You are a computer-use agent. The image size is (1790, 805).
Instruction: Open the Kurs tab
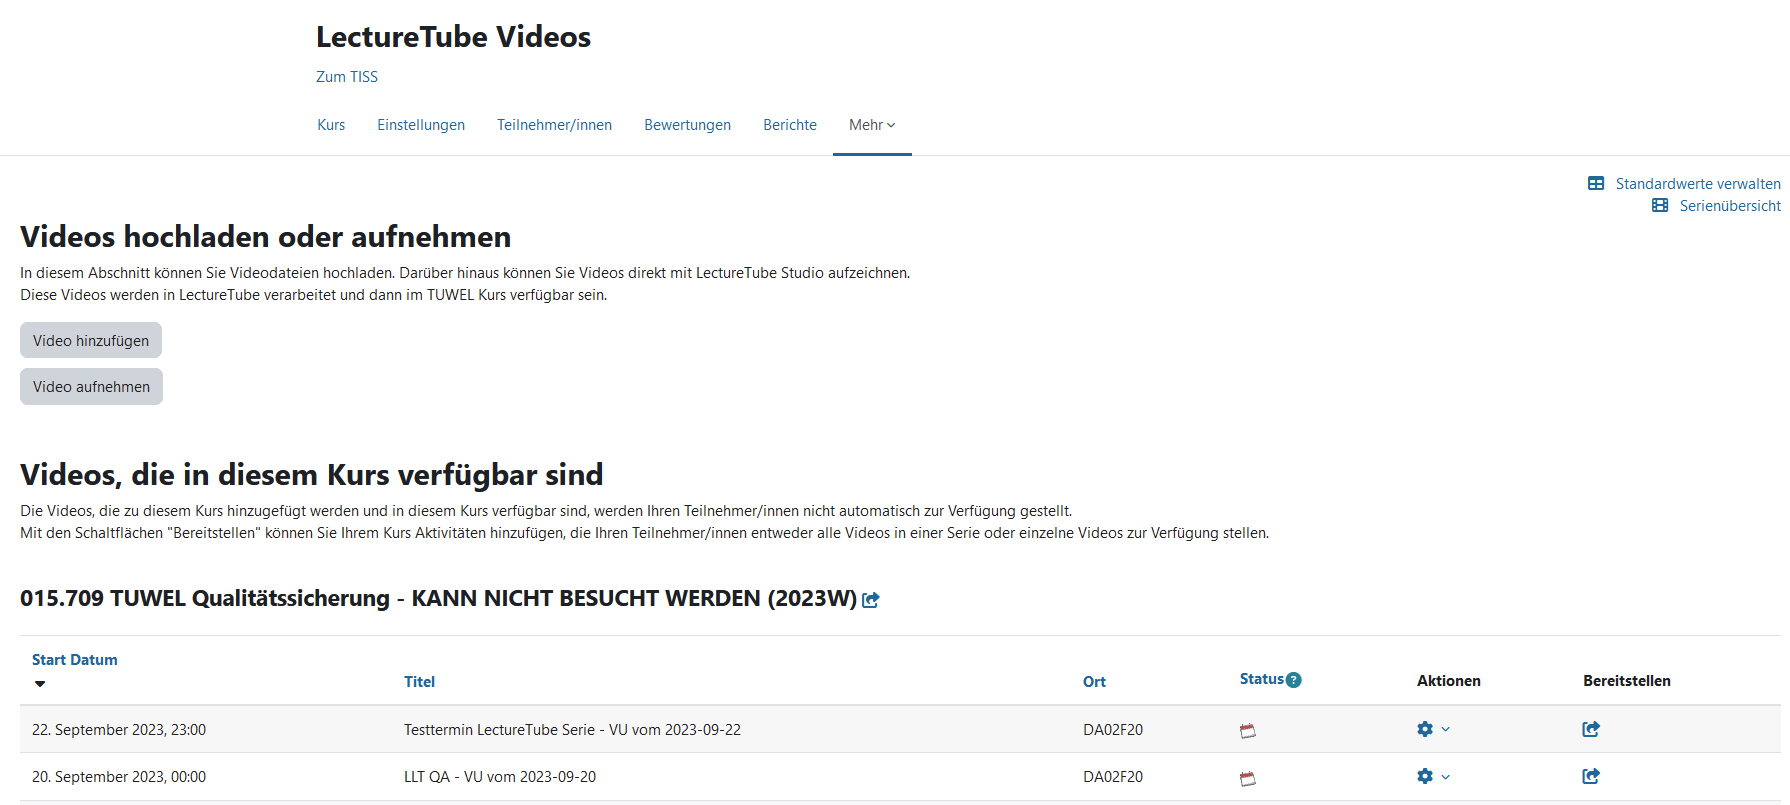pos(331,125)
